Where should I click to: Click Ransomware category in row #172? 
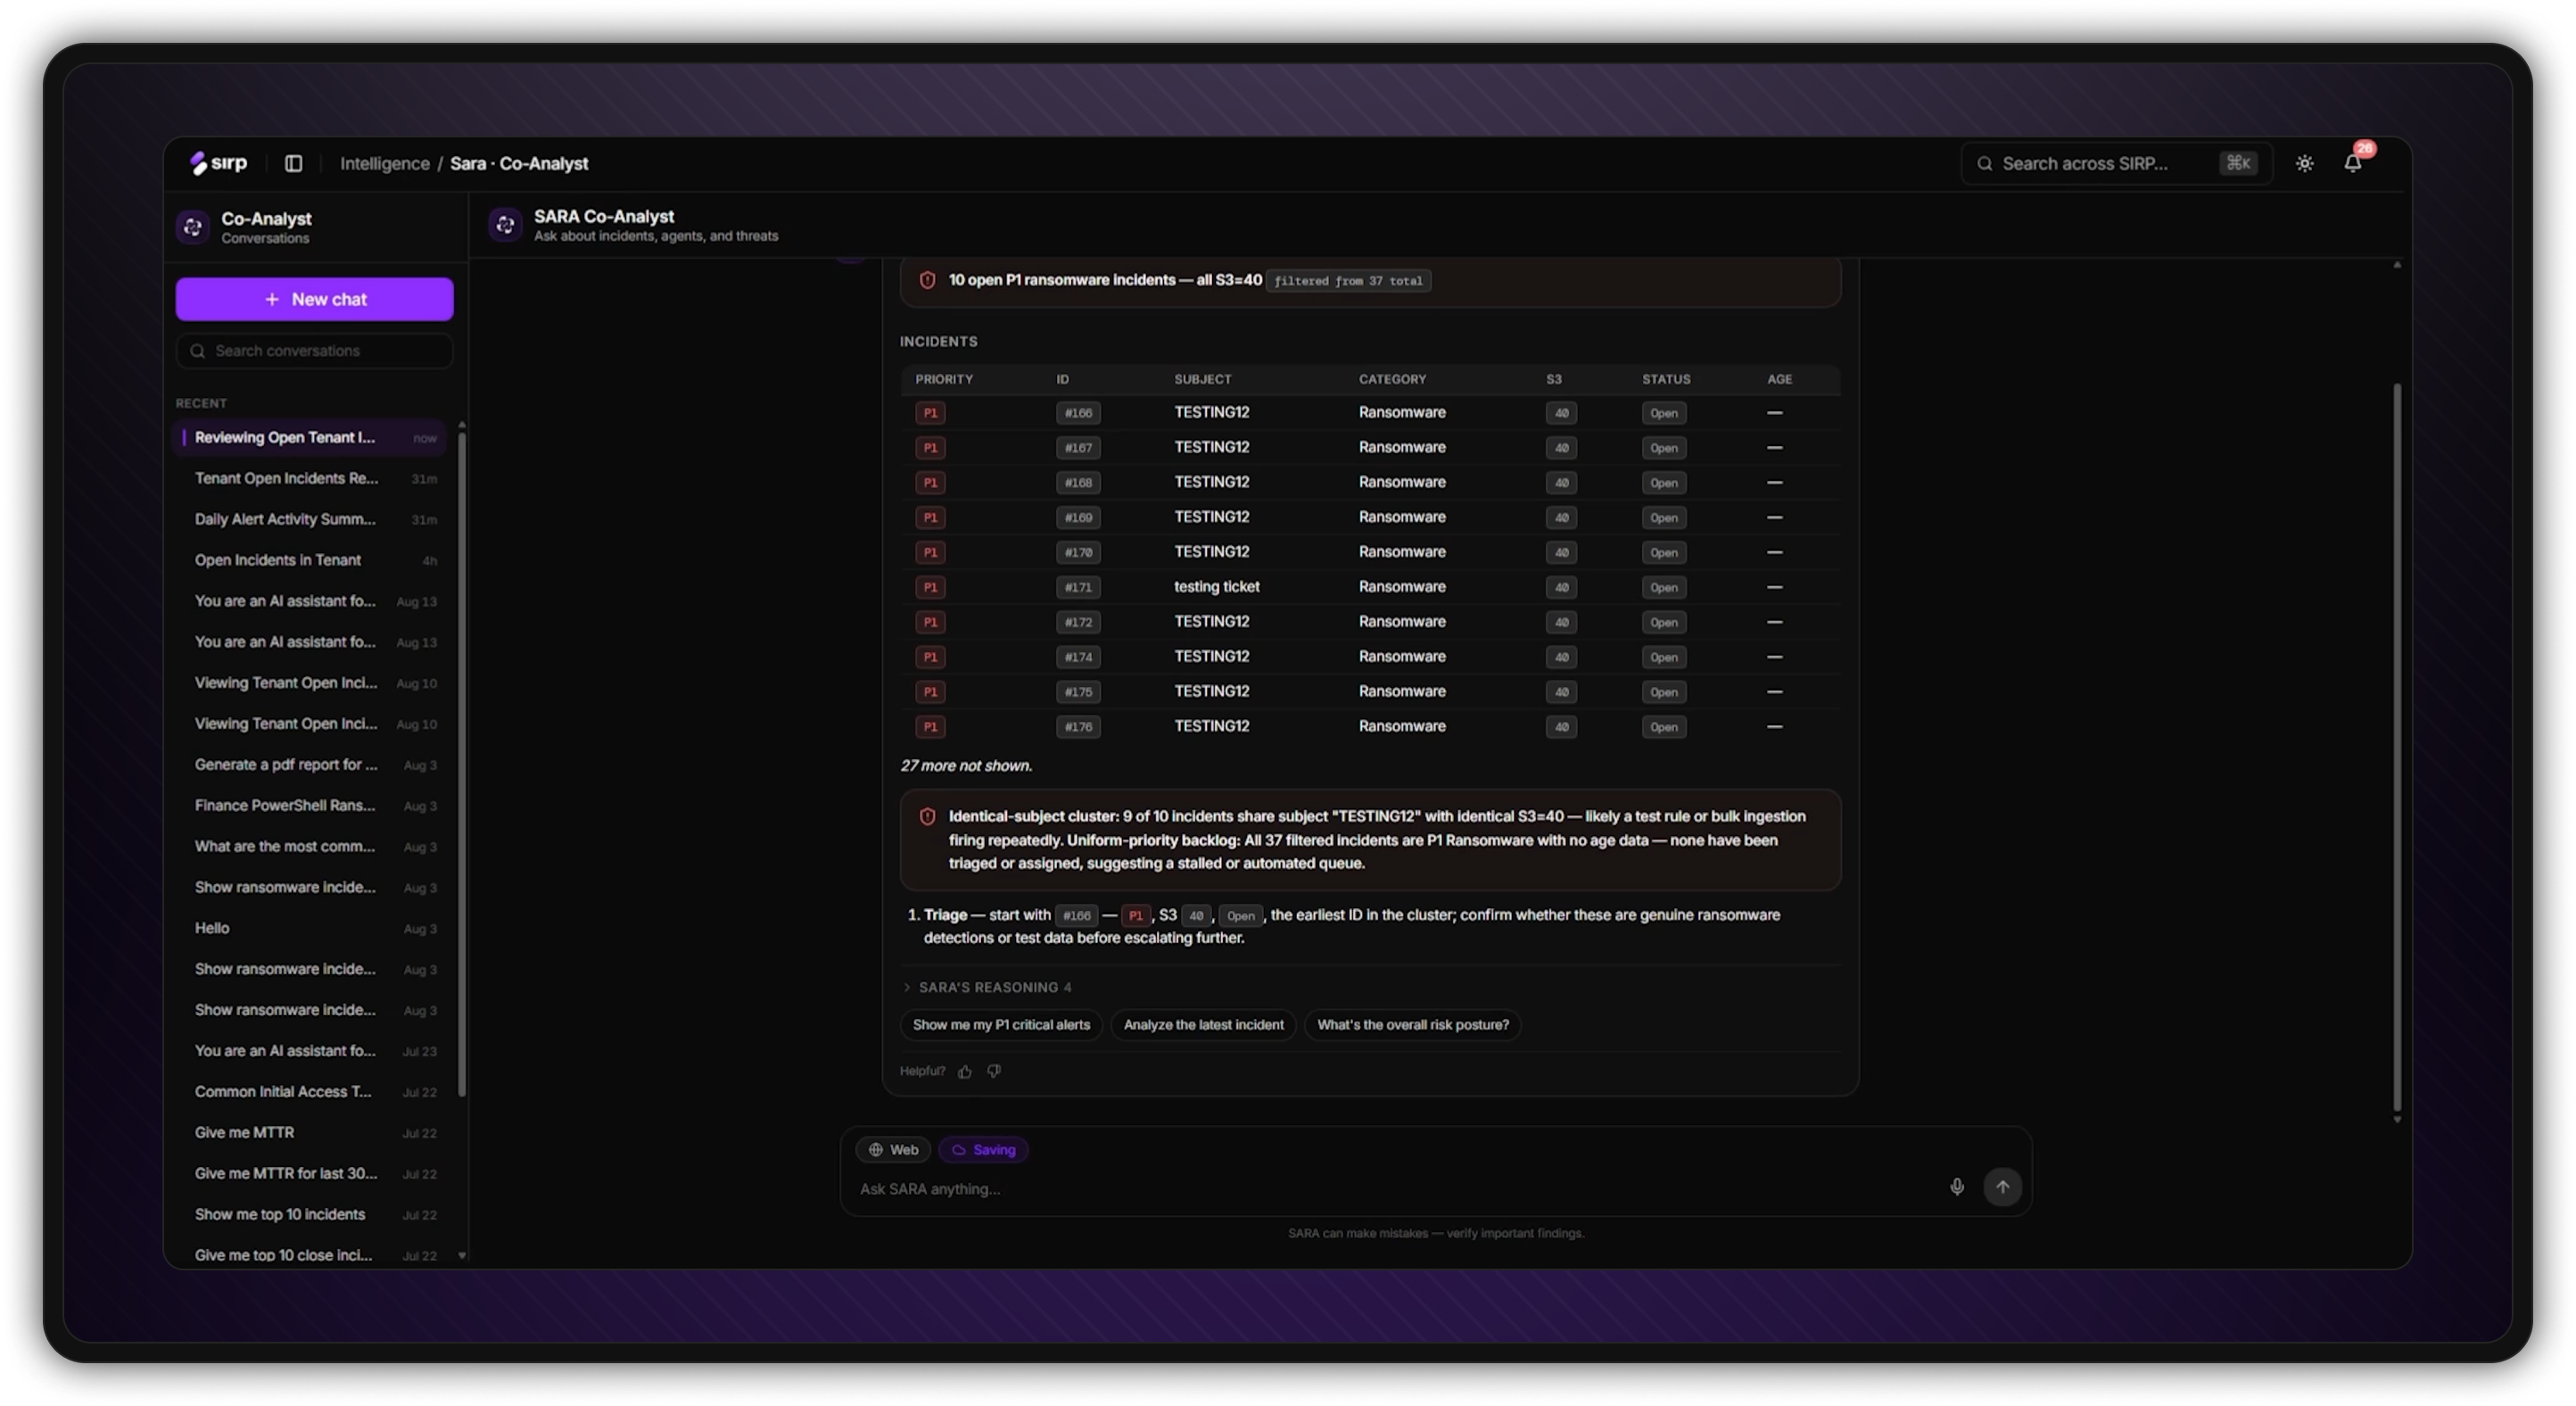click(1402, 622)
